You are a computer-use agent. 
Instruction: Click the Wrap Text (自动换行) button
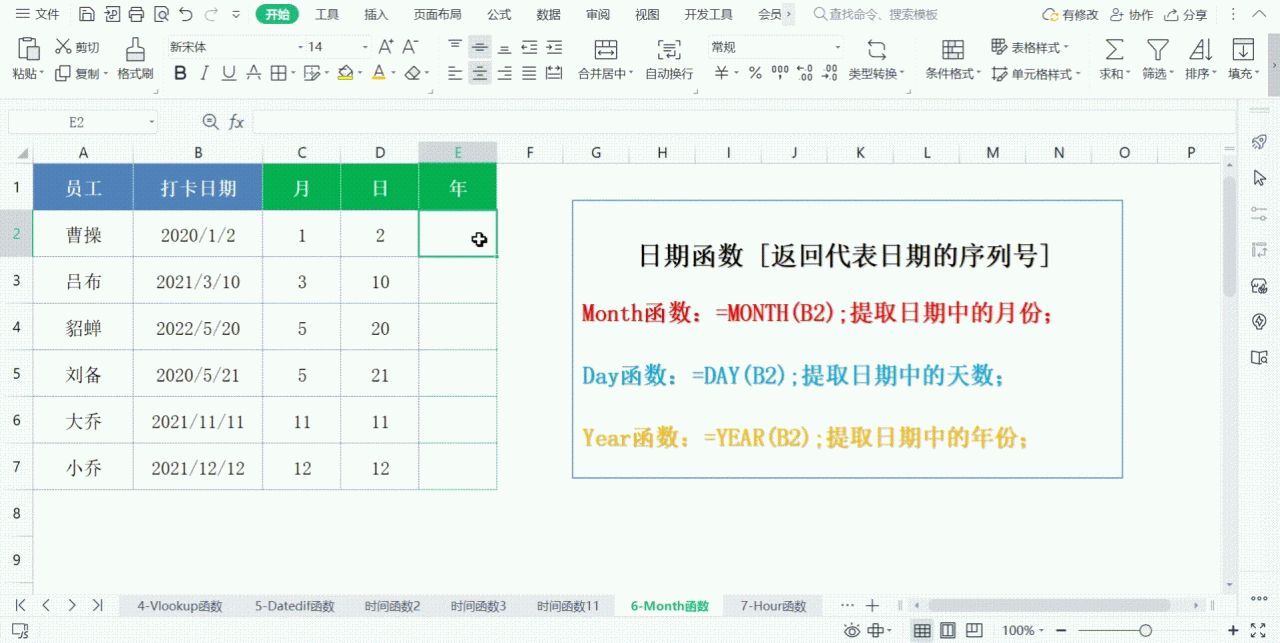coord(669,59)
